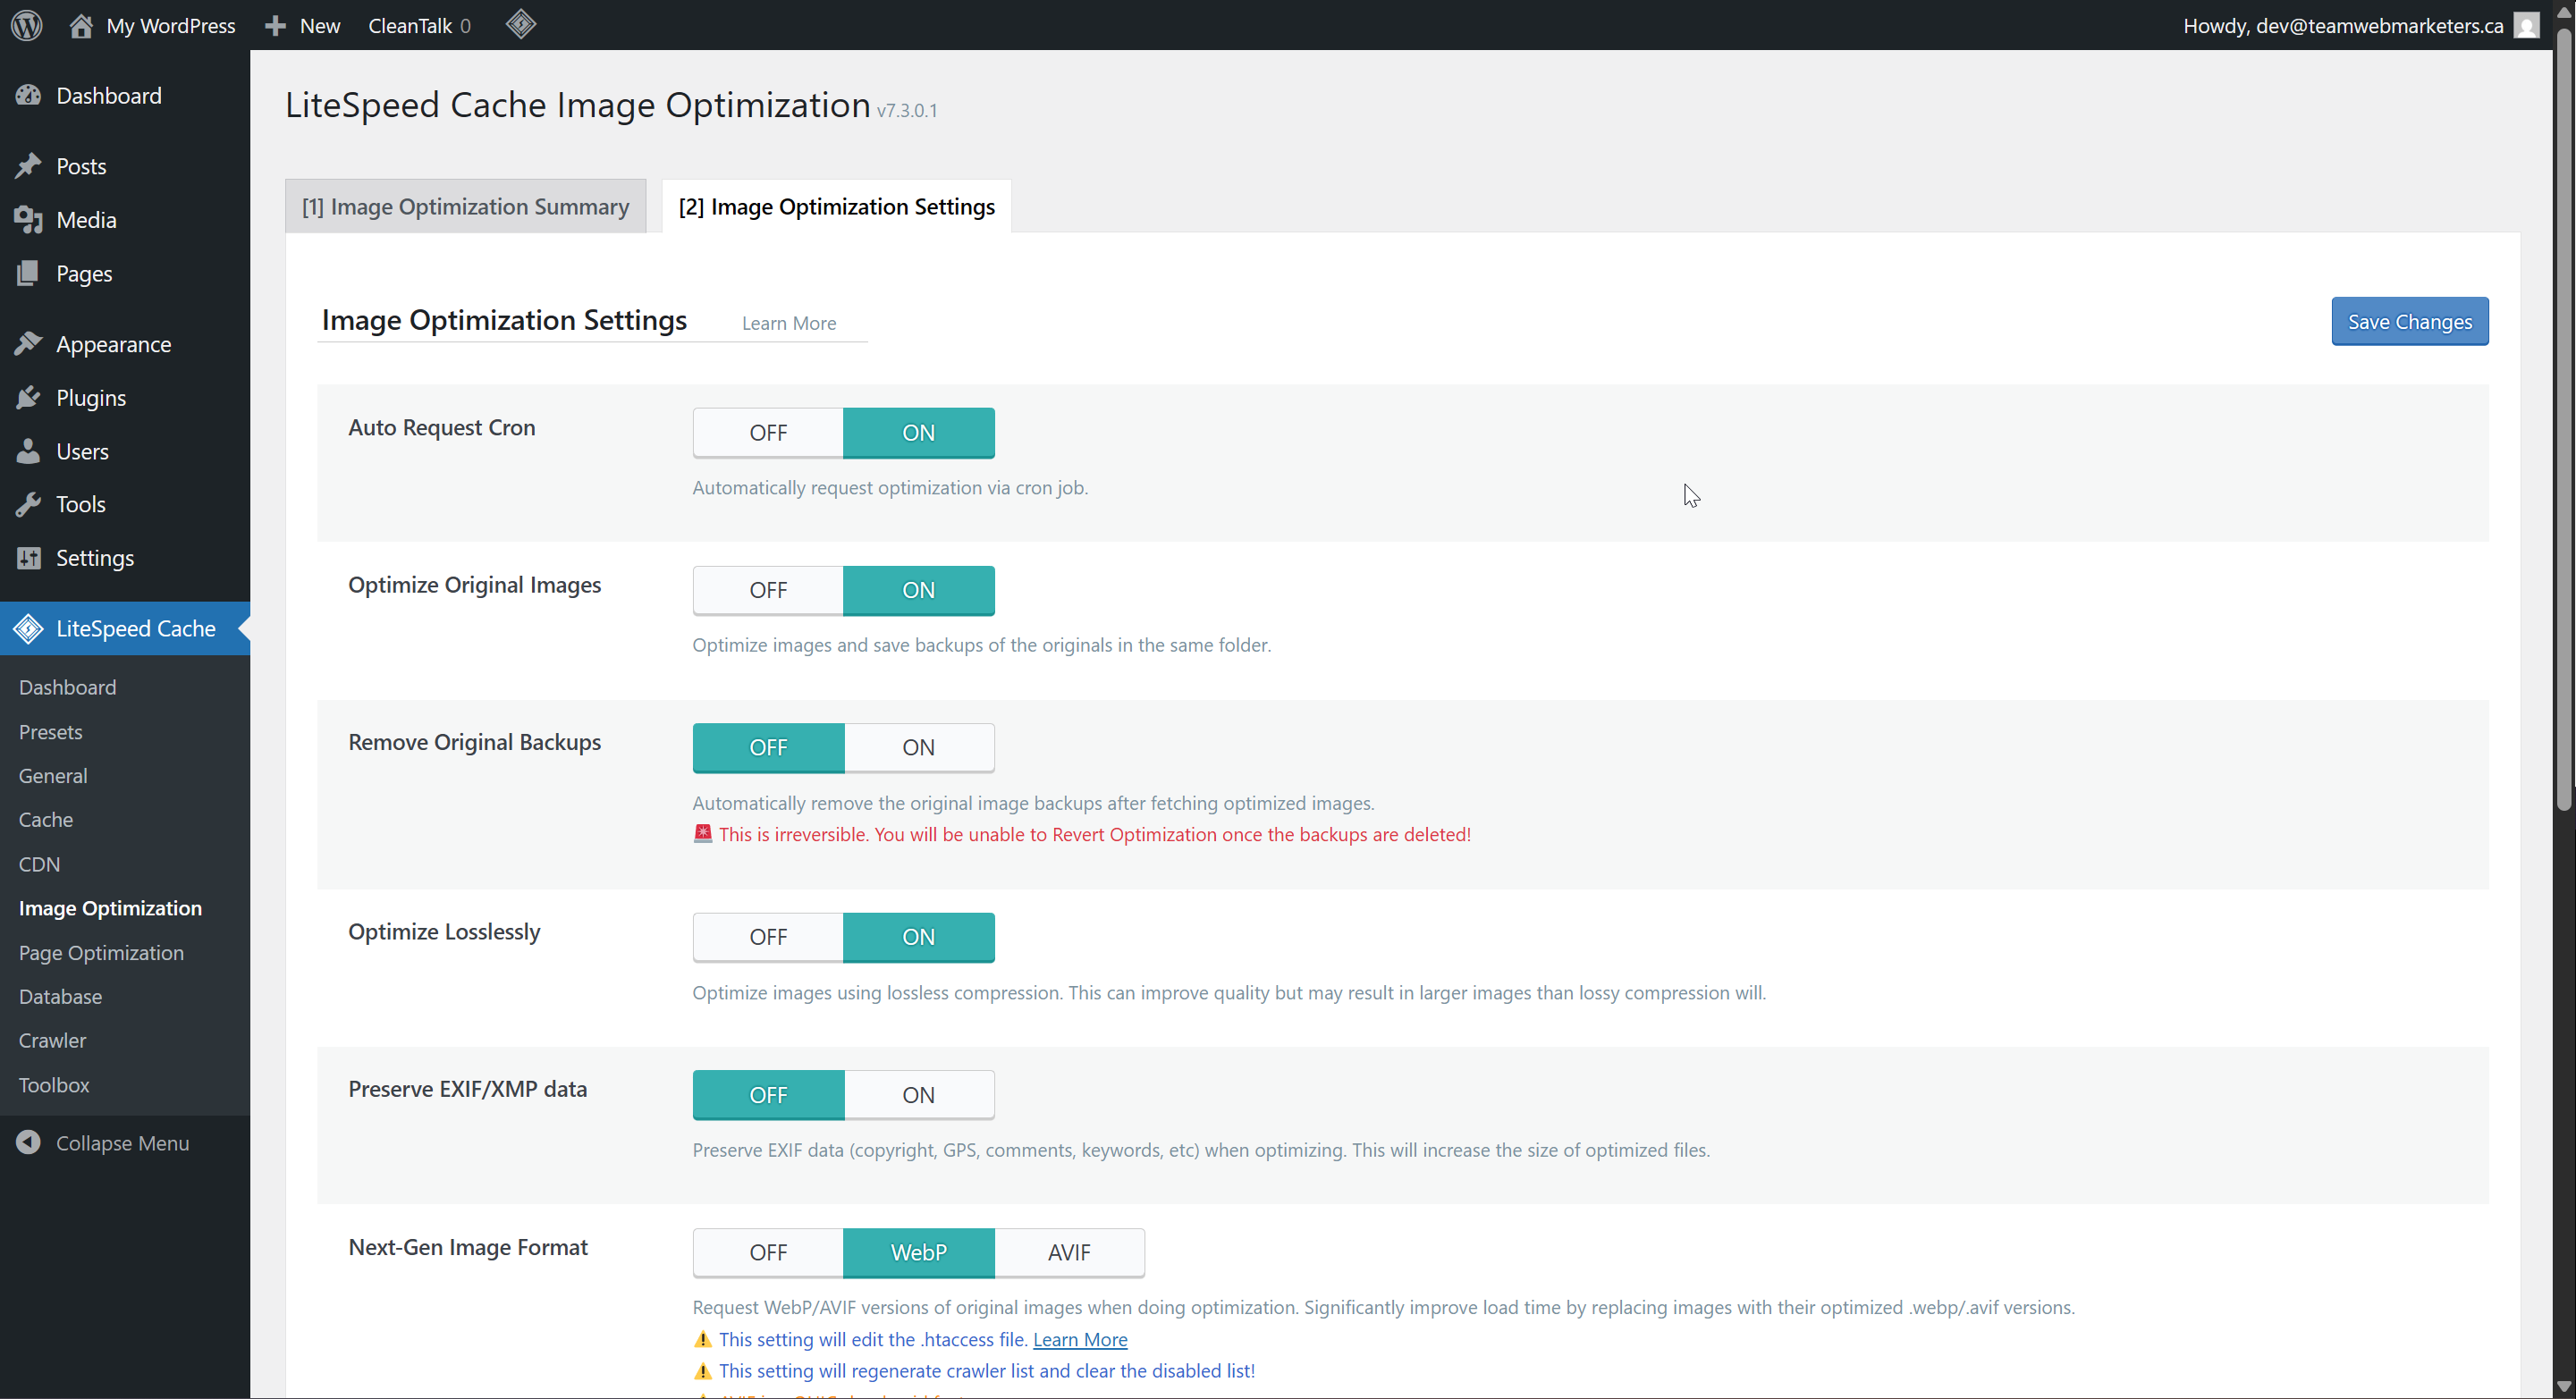Click the Tools wrench icon

pyautogui.click(x=28, y=504)
